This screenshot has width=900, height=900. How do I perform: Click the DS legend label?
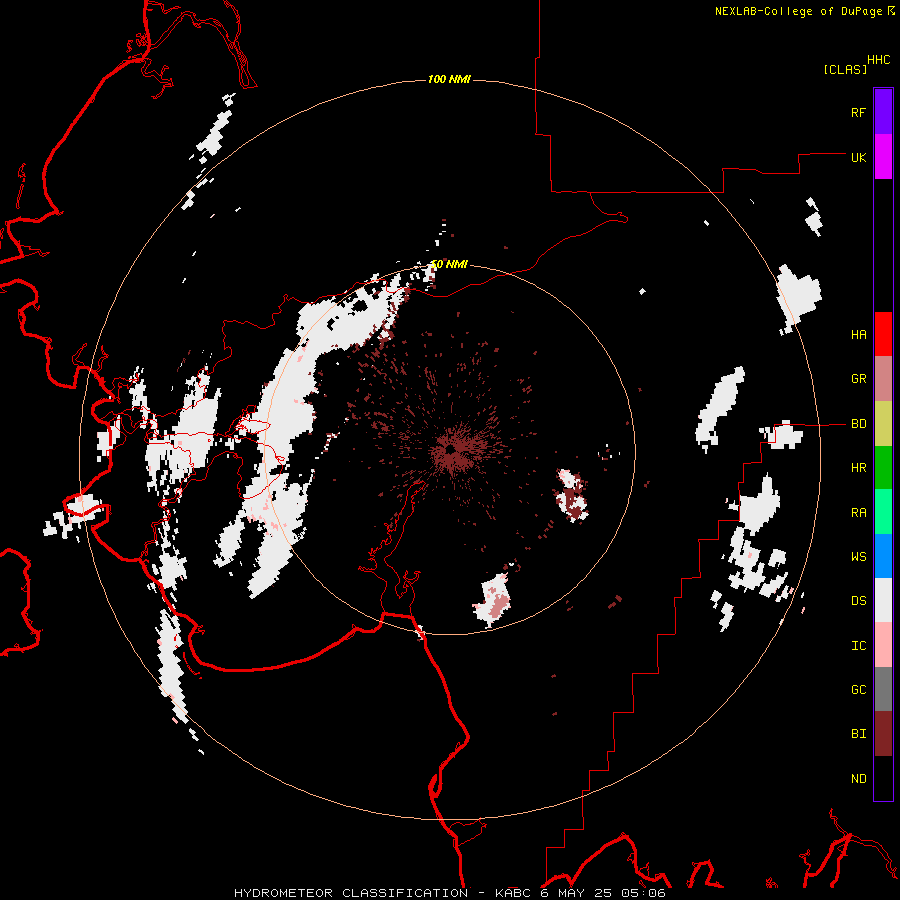859,601
